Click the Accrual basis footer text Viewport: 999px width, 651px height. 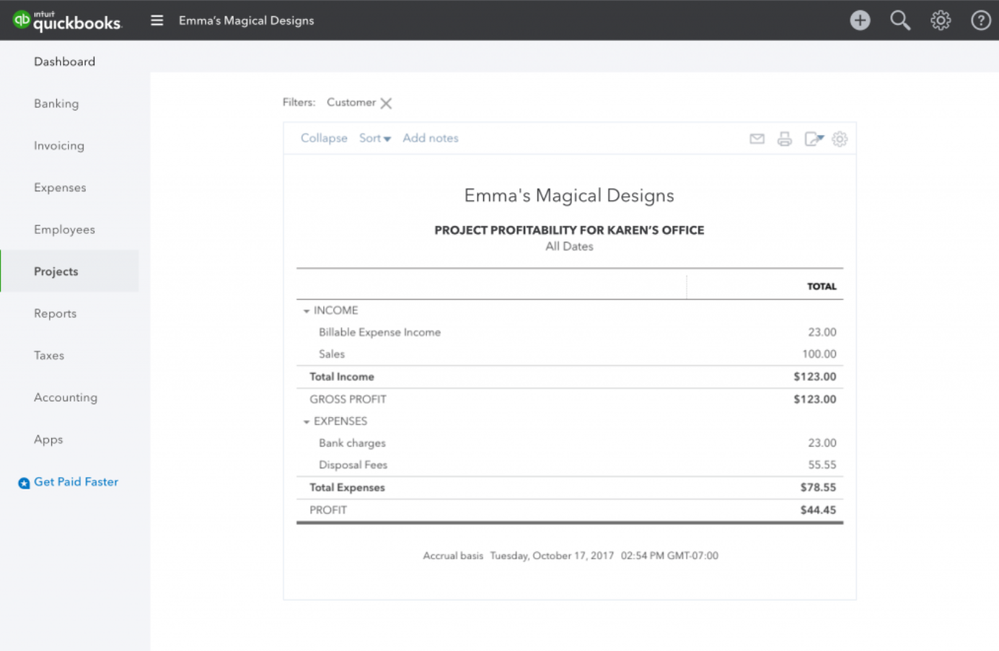tap(453, 556)
